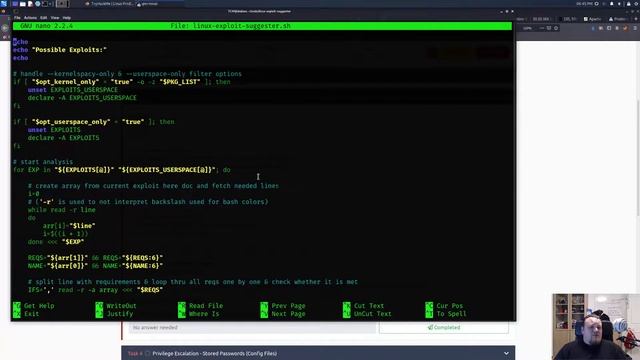Click the WriteOut shortcut label
The image size is (640, 360).
121,306
